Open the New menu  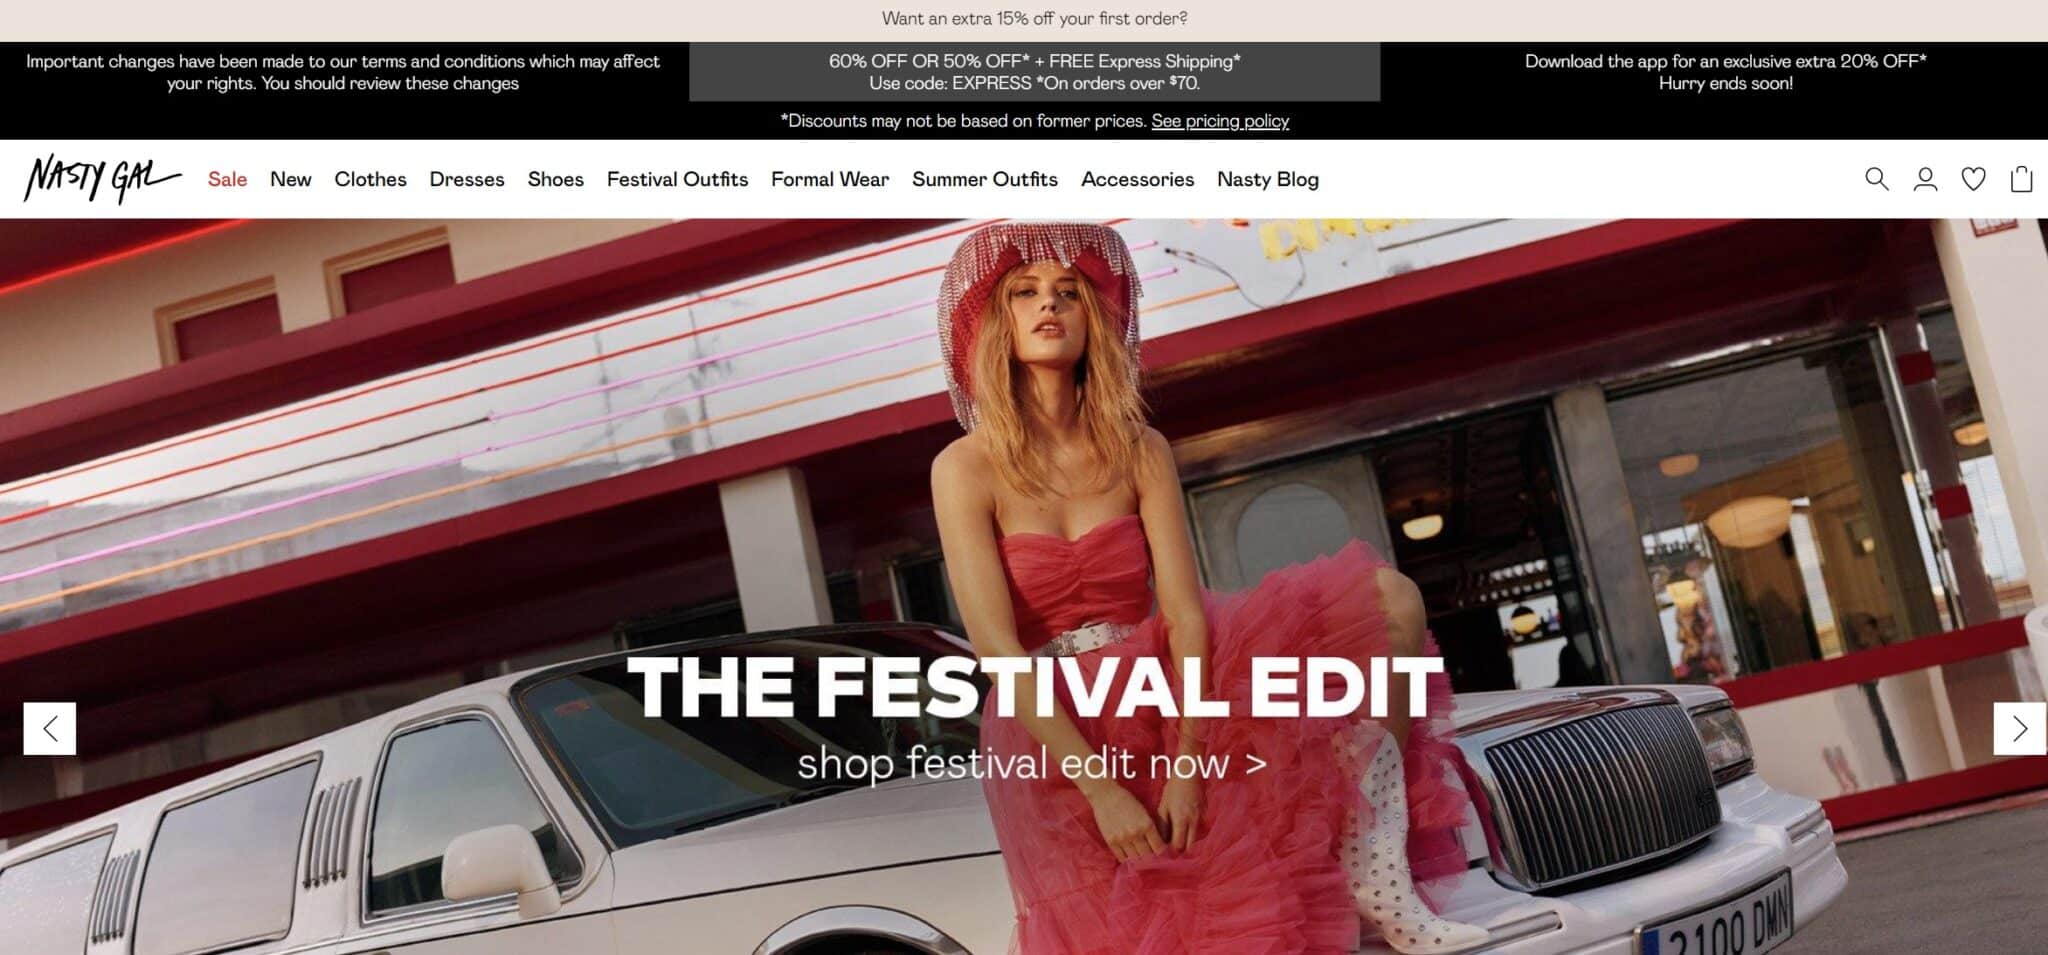290,179
